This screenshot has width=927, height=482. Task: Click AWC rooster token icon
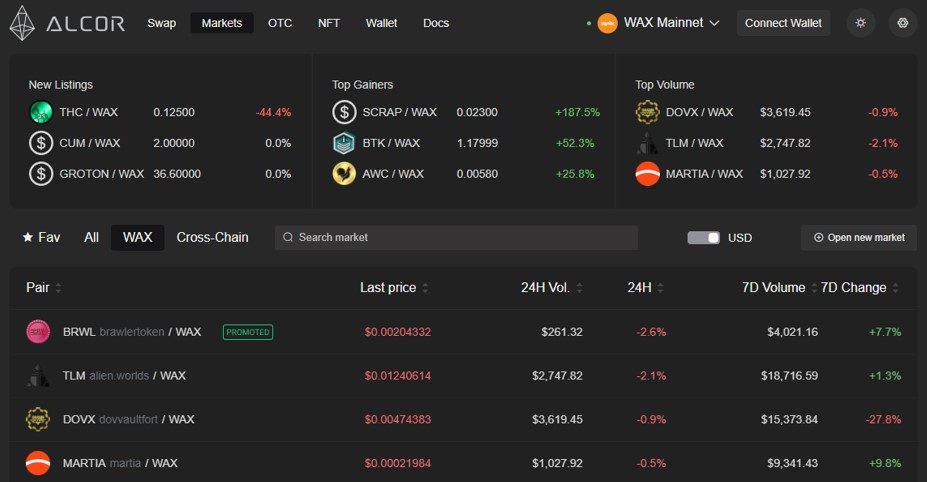click(x=344, y=174)
